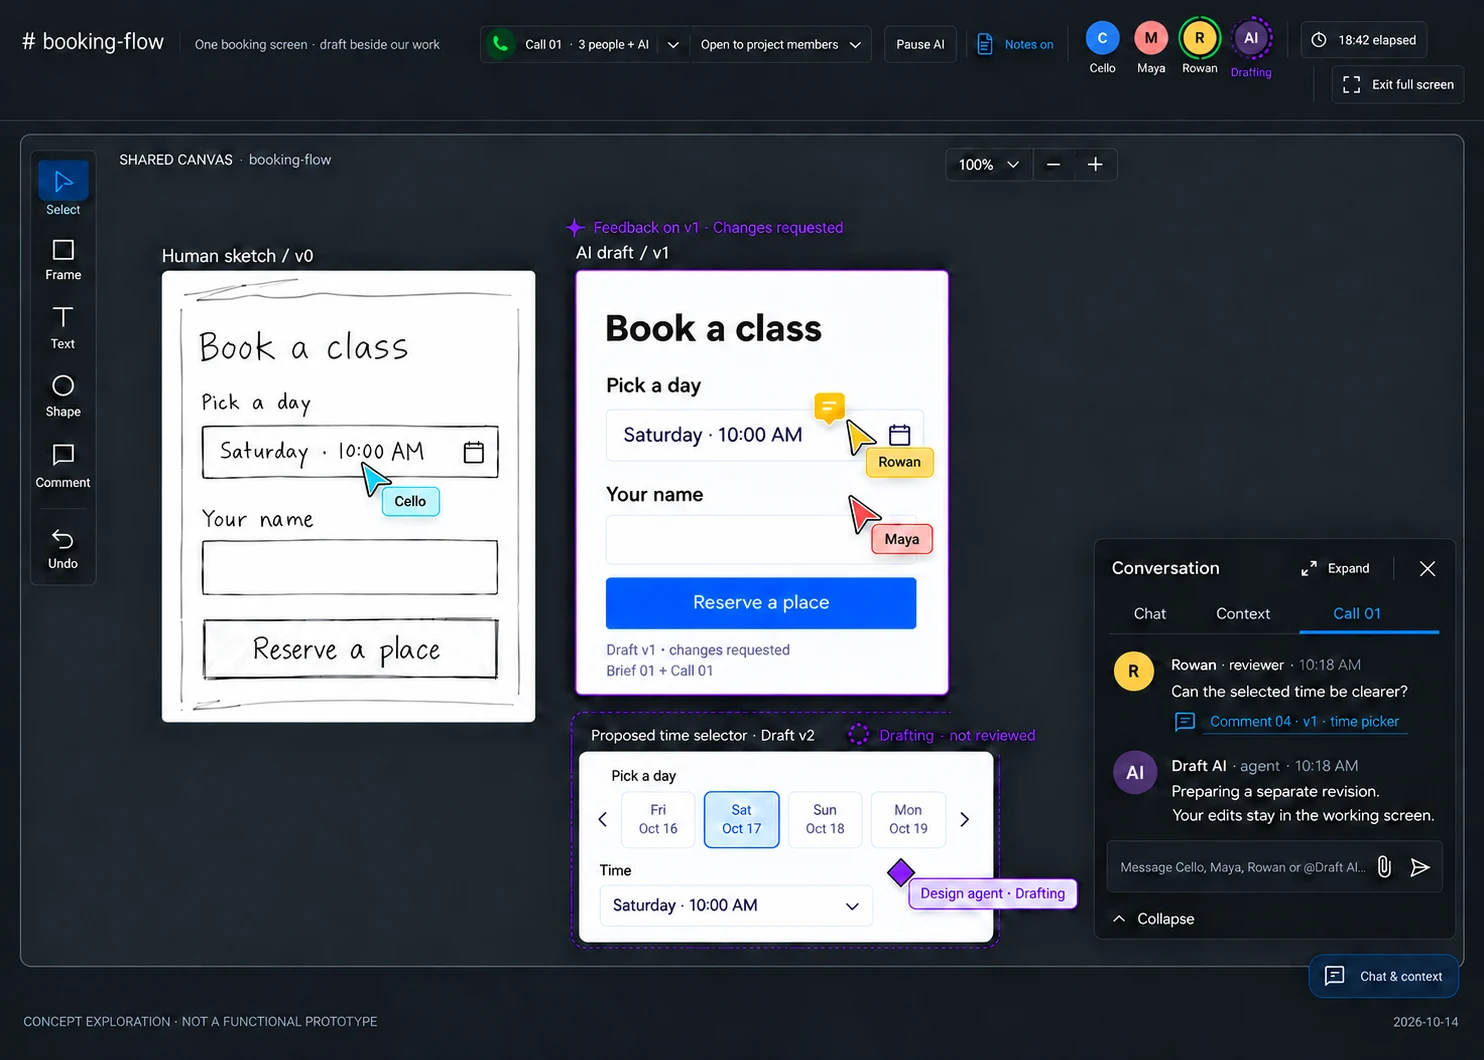This screenshot has height=1060, width=1484.
Task: Click Maya's avatar in the header
Action: [1151, 38]
